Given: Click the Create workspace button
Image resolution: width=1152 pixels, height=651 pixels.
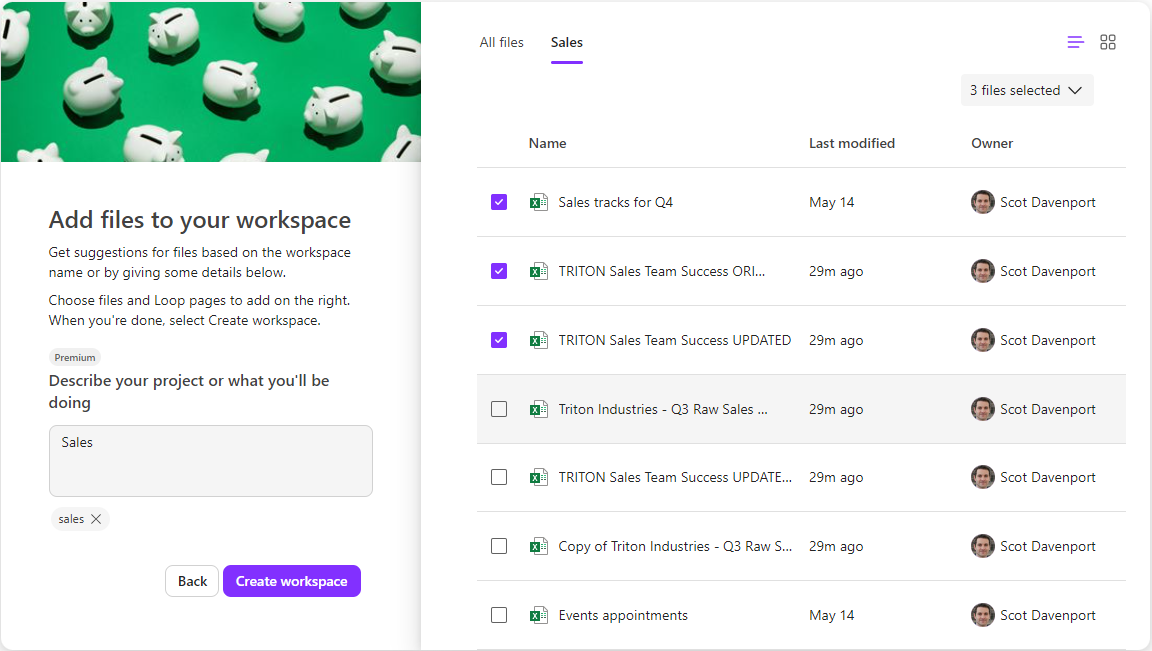Looking at the screenshot, I should click(x=291, y=581).
